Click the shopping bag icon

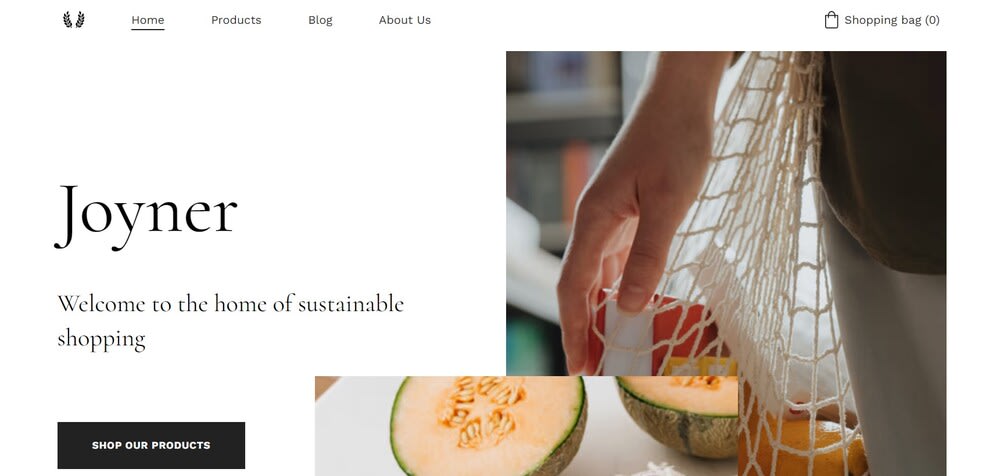click(x=831, y=20)
